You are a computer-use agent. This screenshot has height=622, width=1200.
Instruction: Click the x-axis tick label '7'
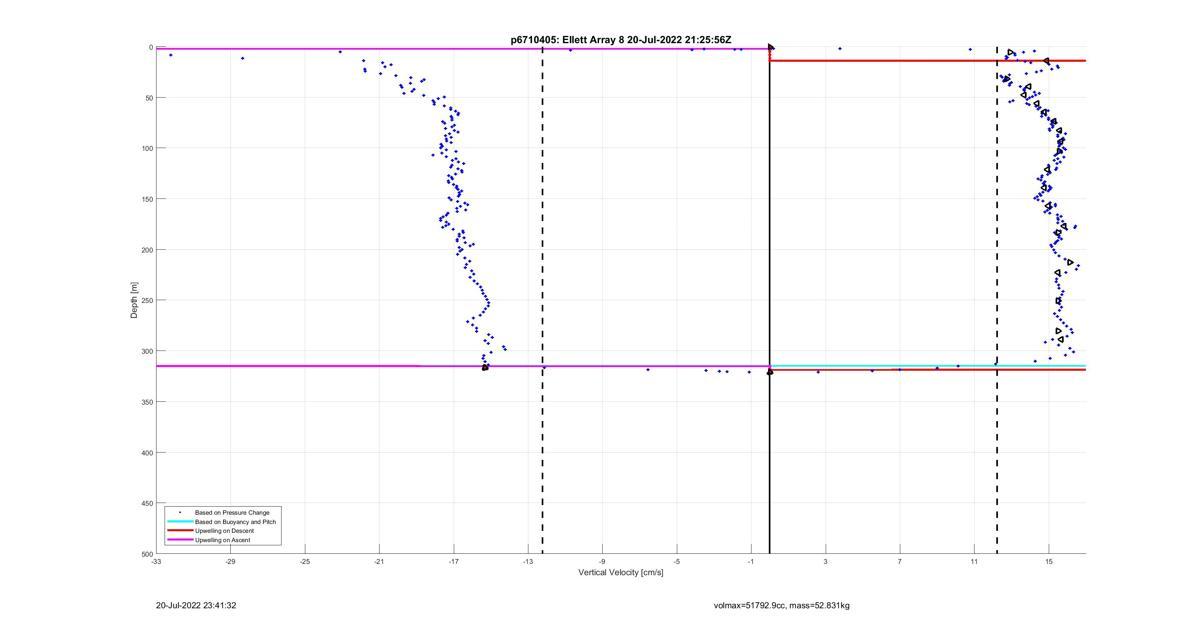[900, 561]
